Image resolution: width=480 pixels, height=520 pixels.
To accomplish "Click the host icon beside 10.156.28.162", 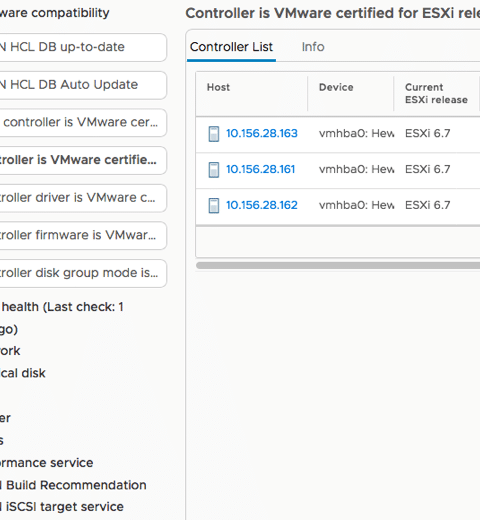I will (x=214, y=205).
